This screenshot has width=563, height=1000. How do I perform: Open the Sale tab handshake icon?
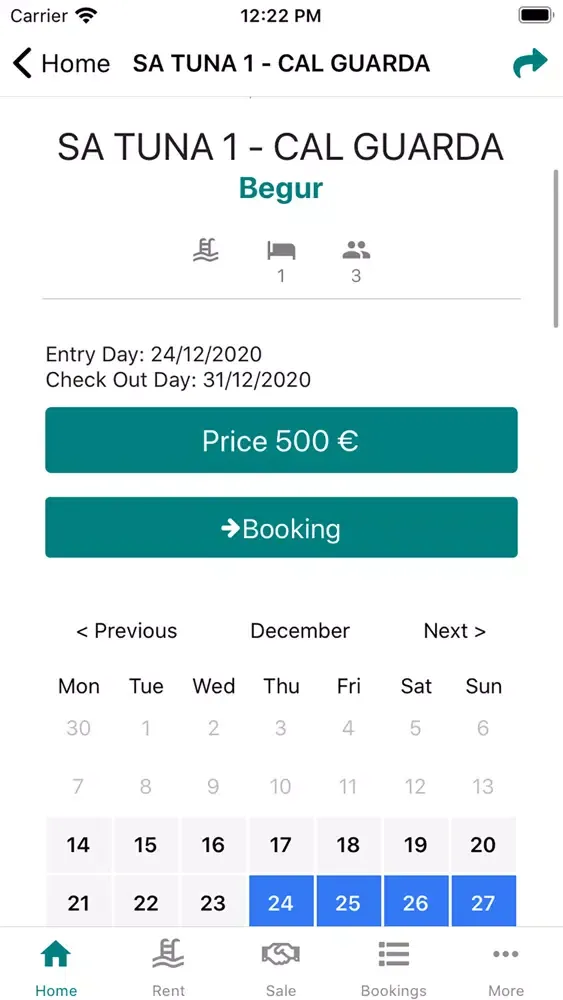click(x=281, y=954)
